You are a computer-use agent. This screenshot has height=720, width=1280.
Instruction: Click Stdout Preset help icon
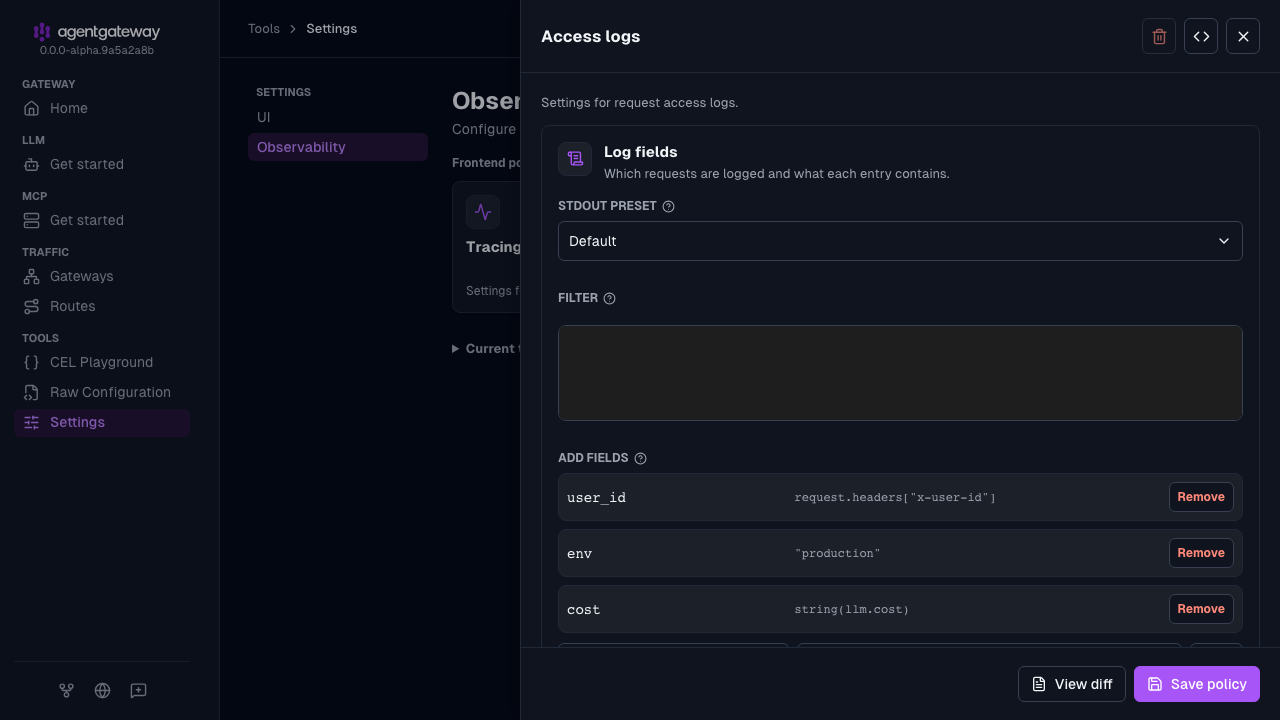pyautogui.click(x=669, y=206)
